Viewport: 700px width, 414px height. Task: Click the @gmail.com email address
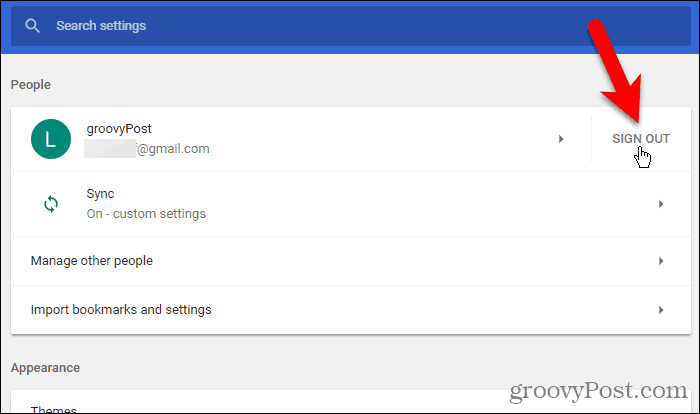tap(147, 149)
